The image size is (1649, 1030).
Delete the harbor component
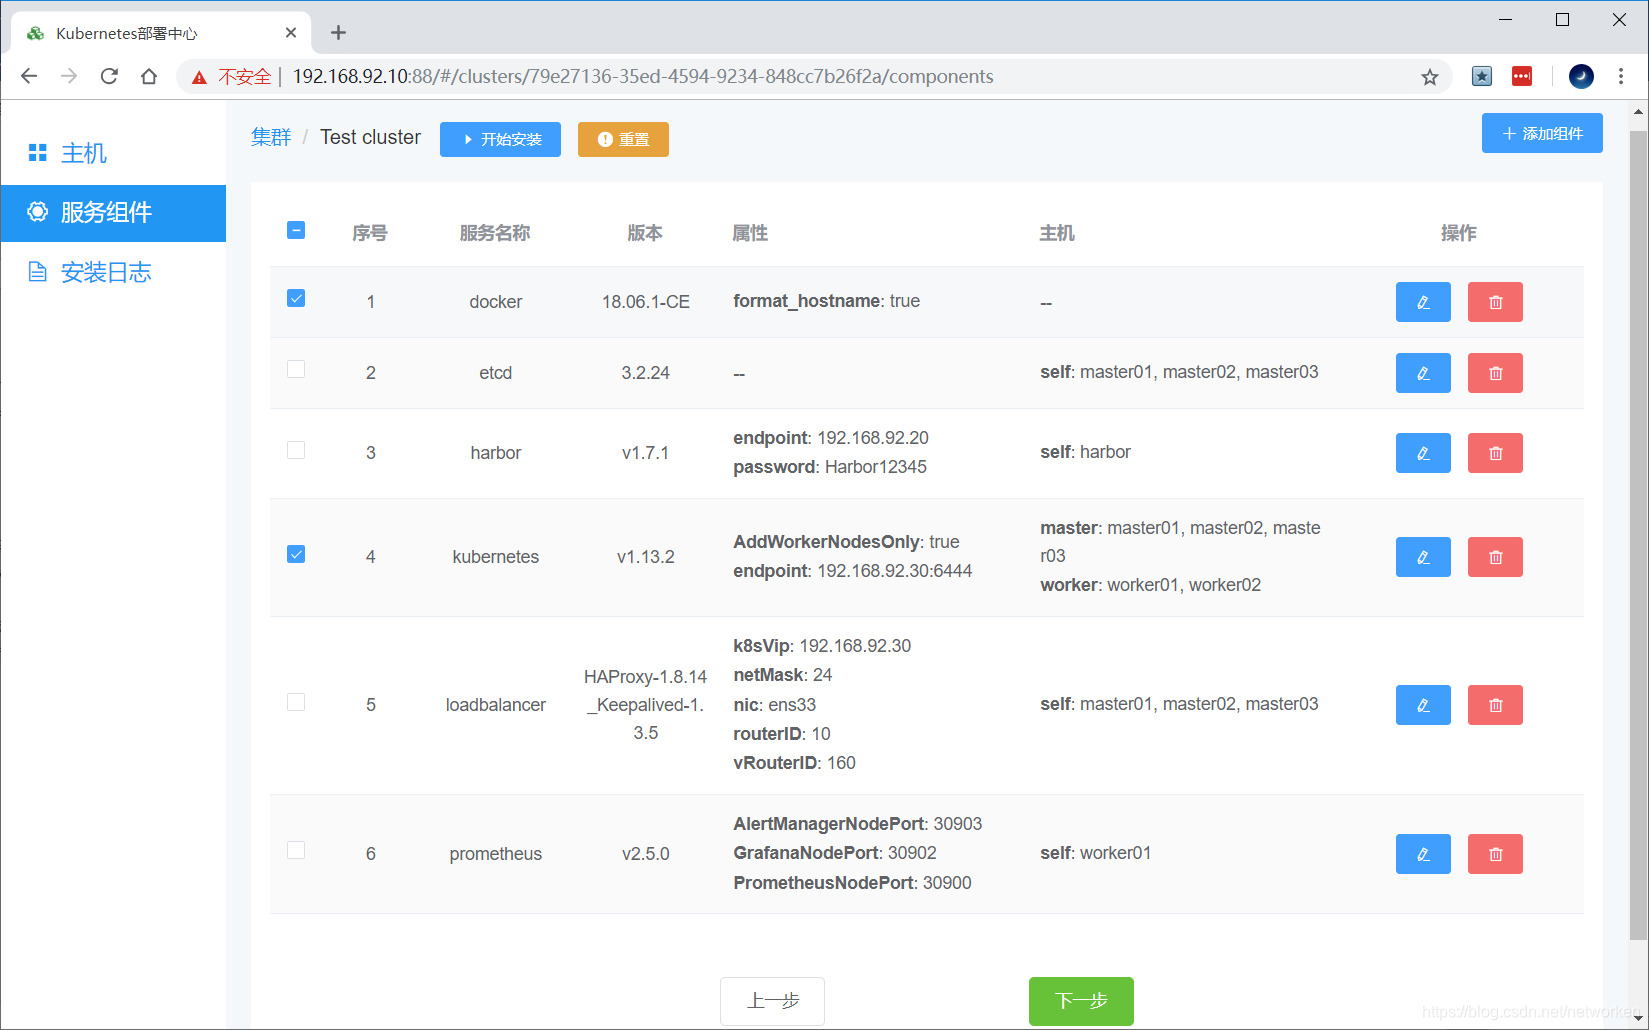[x=1495, y=453]
